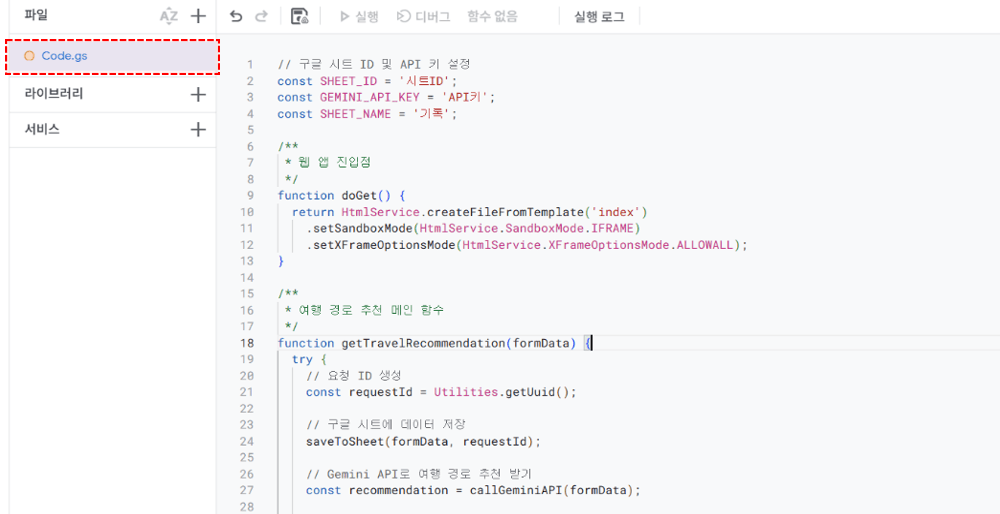Click the redo arrow icon
Viewport: 1000px width, 514px height.
262,16
